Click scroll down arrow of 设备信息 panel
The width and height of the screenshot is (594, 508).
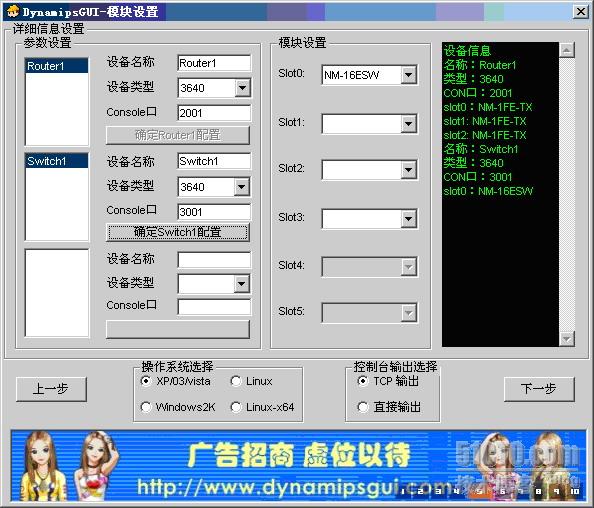pyautogui.click(x=567, y=339)
